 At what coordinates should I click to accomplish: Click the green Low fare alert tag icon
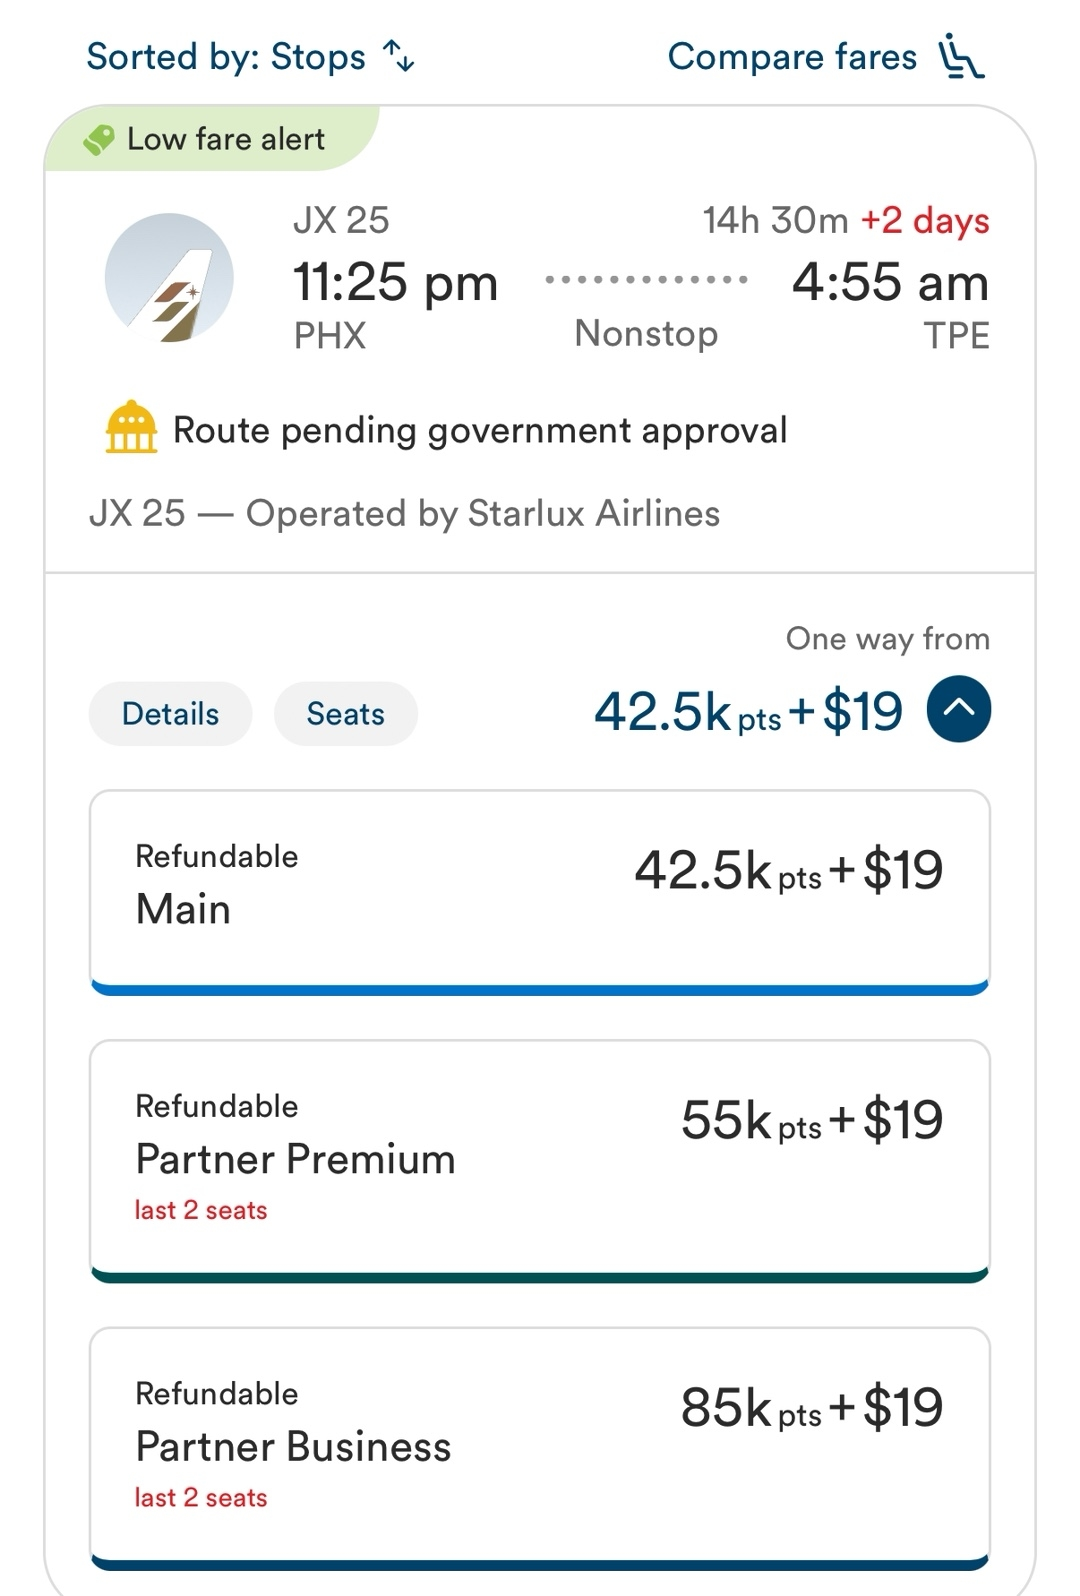tap(99, 140)
